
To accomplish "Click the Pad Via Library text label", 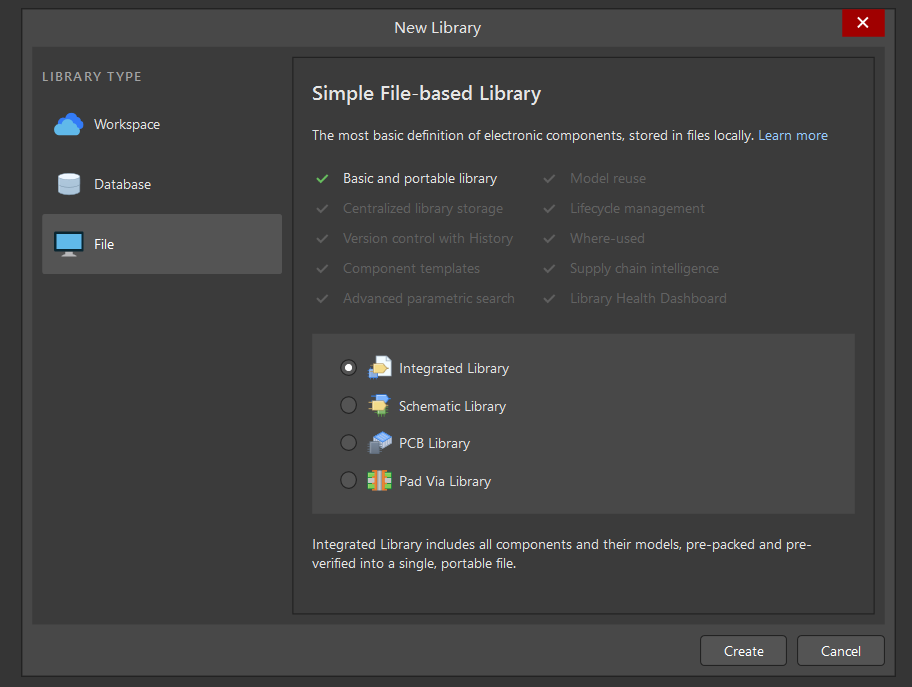I will (x=445, y=481).
